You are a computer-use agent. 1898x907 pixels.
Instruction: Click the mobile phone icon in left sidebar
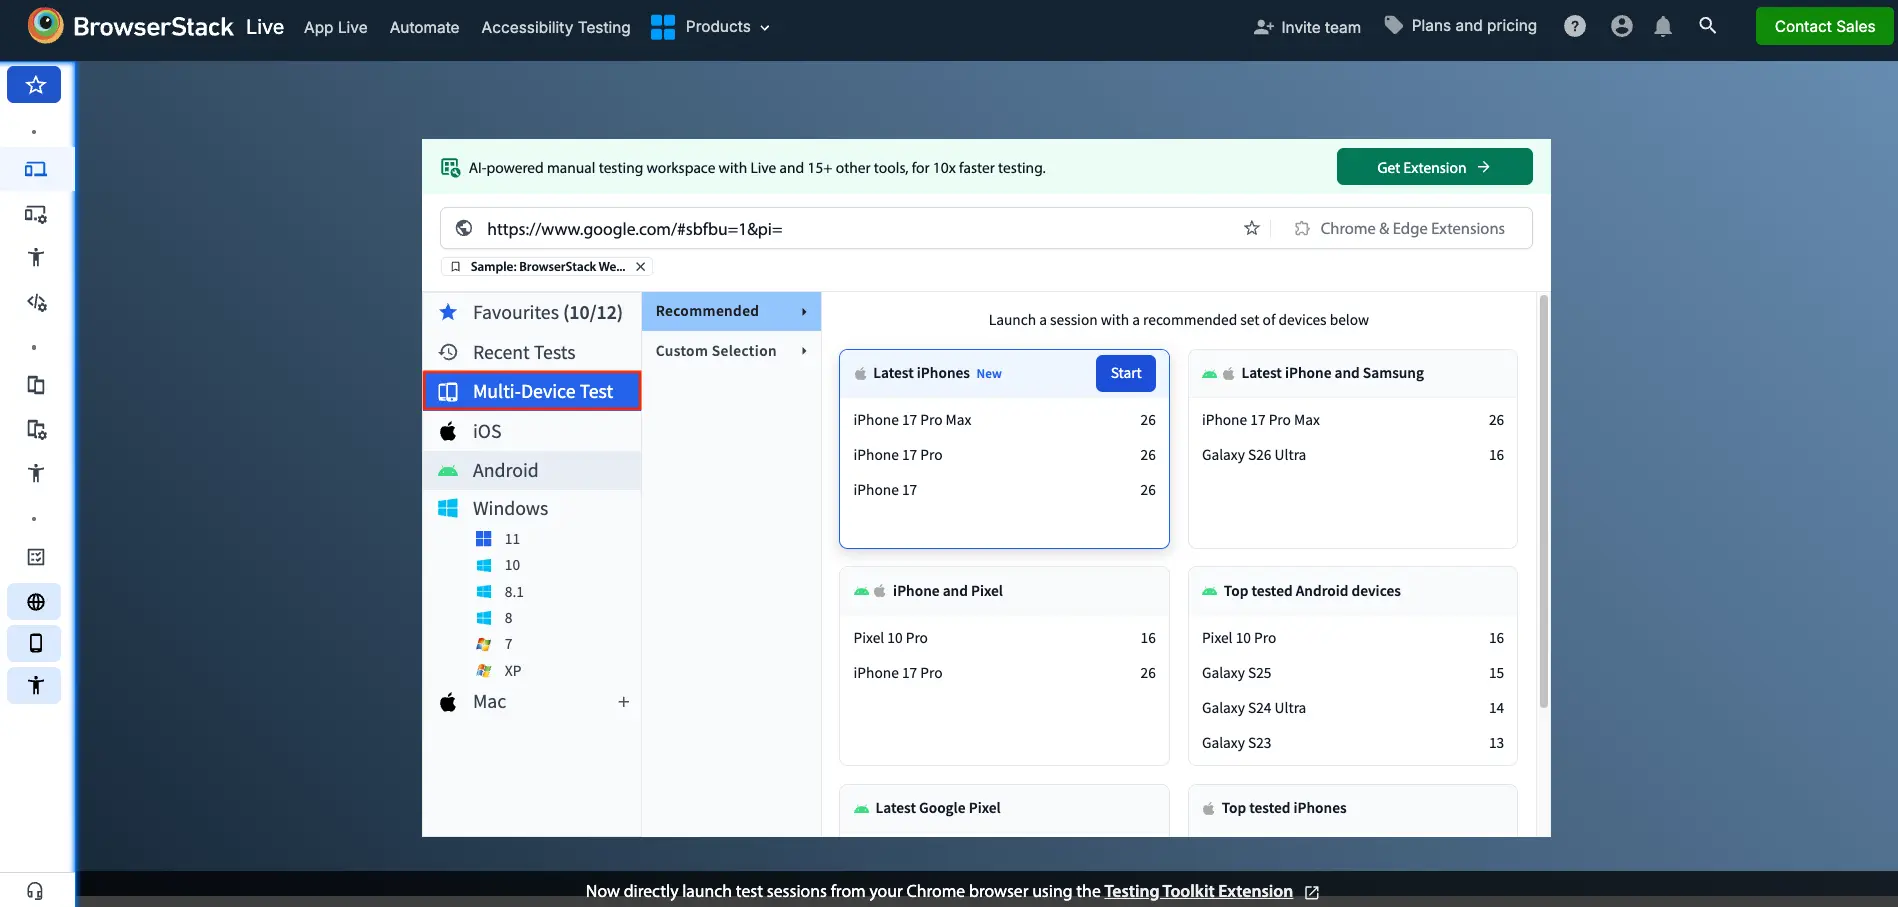click(x=35, y=643)
